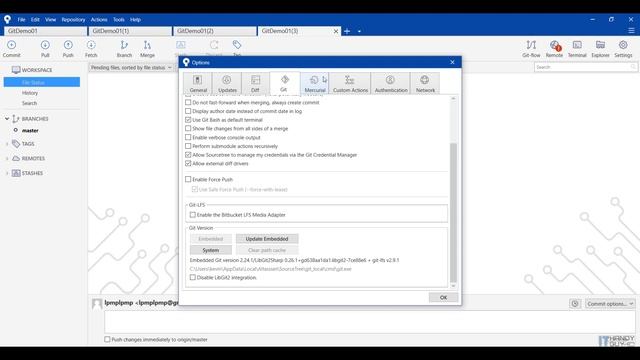Enable the Bitbucket LFS Media Adapter
Screen dimensions: 640x360
click(x=193, y=215)
